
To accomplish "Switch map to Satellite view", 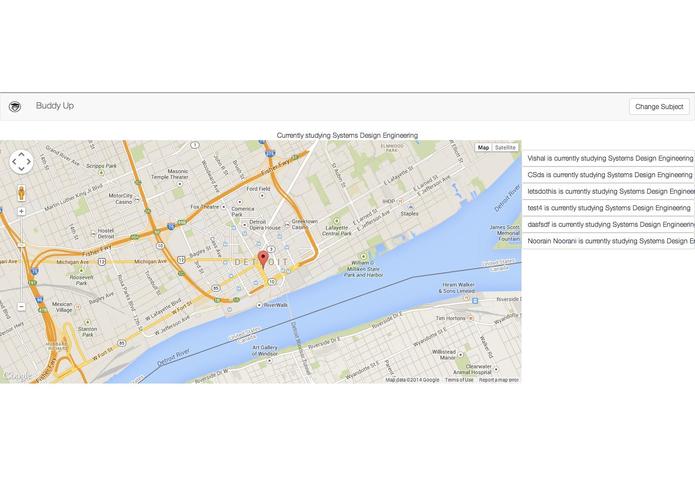I will click(505, 148).
